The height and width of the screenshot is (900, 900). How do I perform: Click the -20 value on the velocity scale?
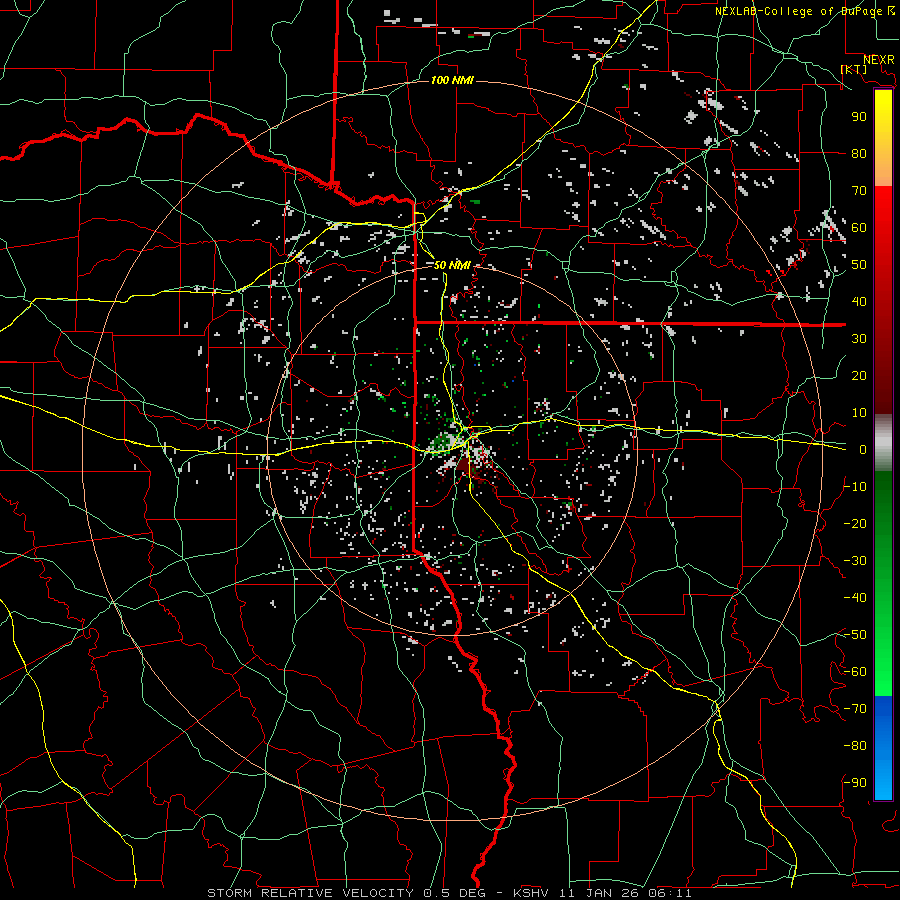[855, 524]
